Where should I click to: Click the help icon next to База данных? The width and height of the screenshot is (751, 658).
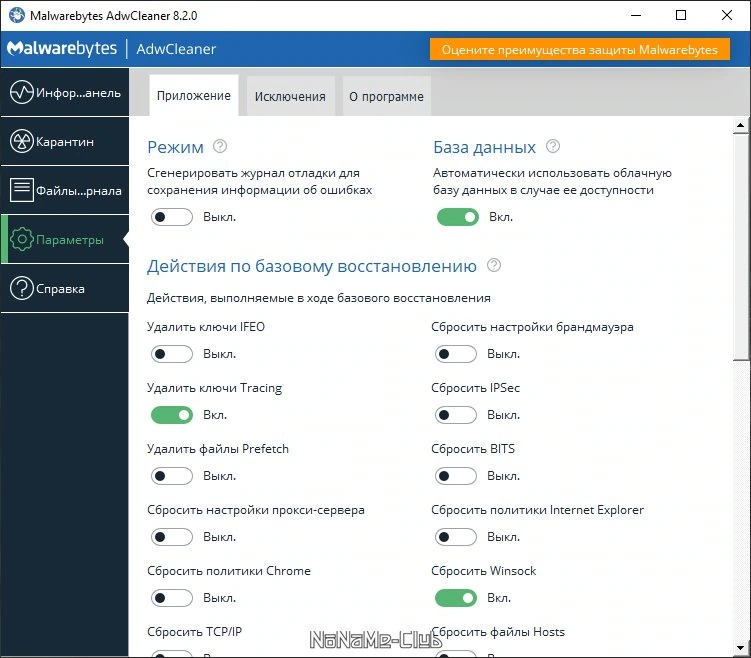(x=553, y=146)
